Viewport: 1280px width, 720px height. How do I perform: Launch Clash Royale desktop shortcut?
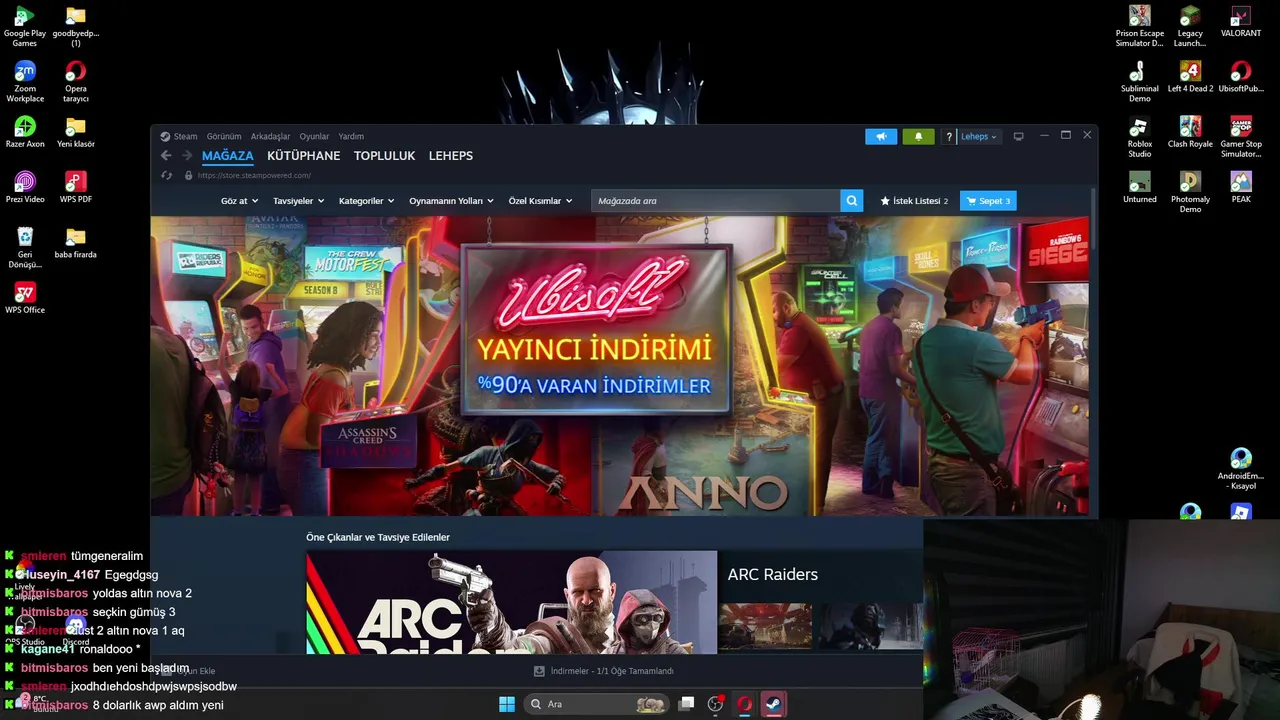1190,132
